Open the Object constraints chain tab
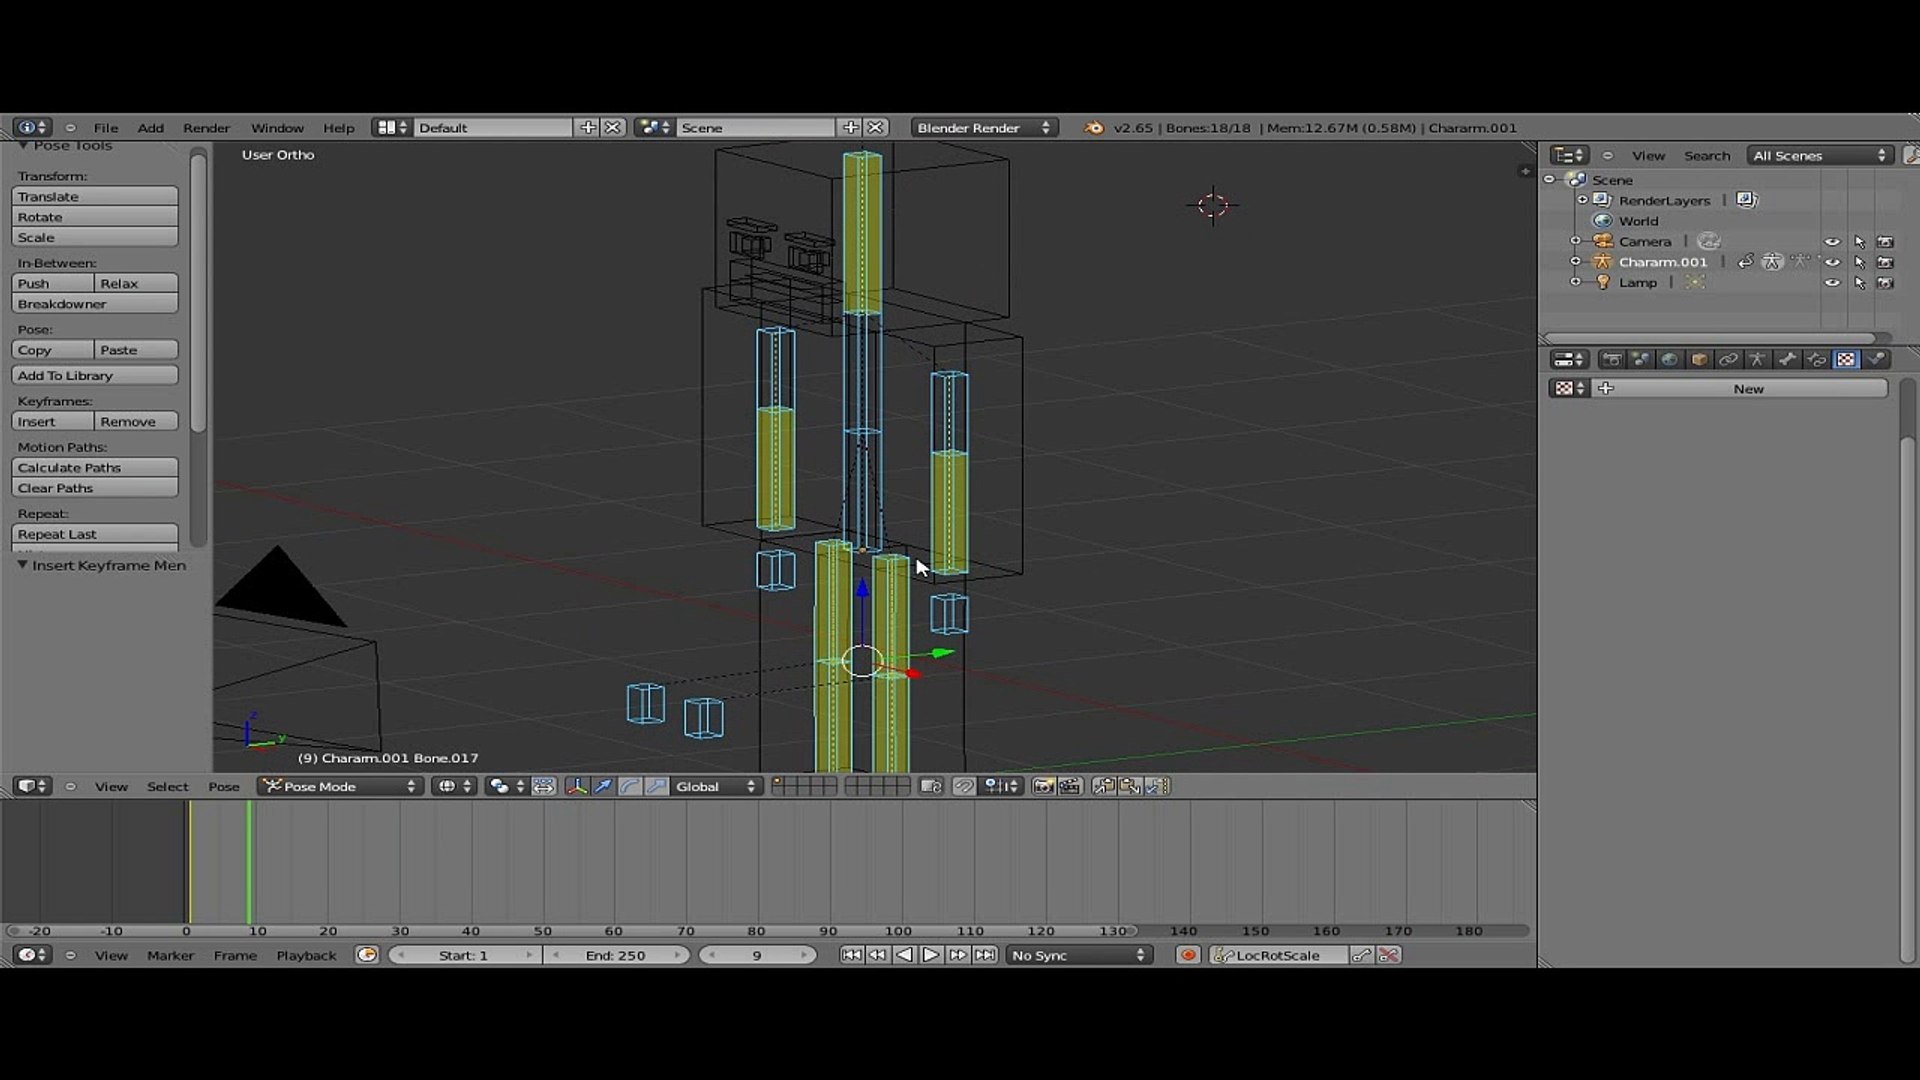The width and height of the screenshot is (1920, 1080). click(x=1728, y=359)
